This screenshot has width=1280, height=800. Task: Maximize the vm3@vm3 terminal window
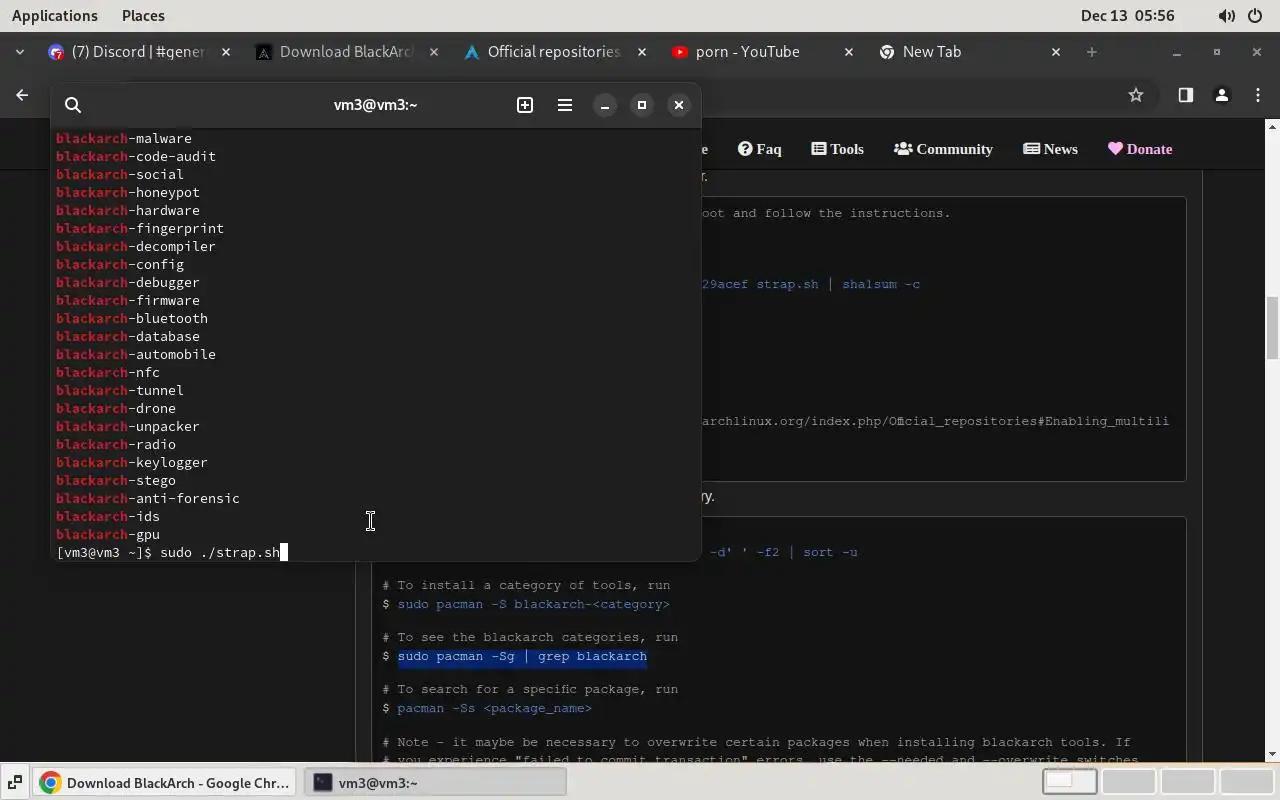pyautogui.click(x=642, y=105)
